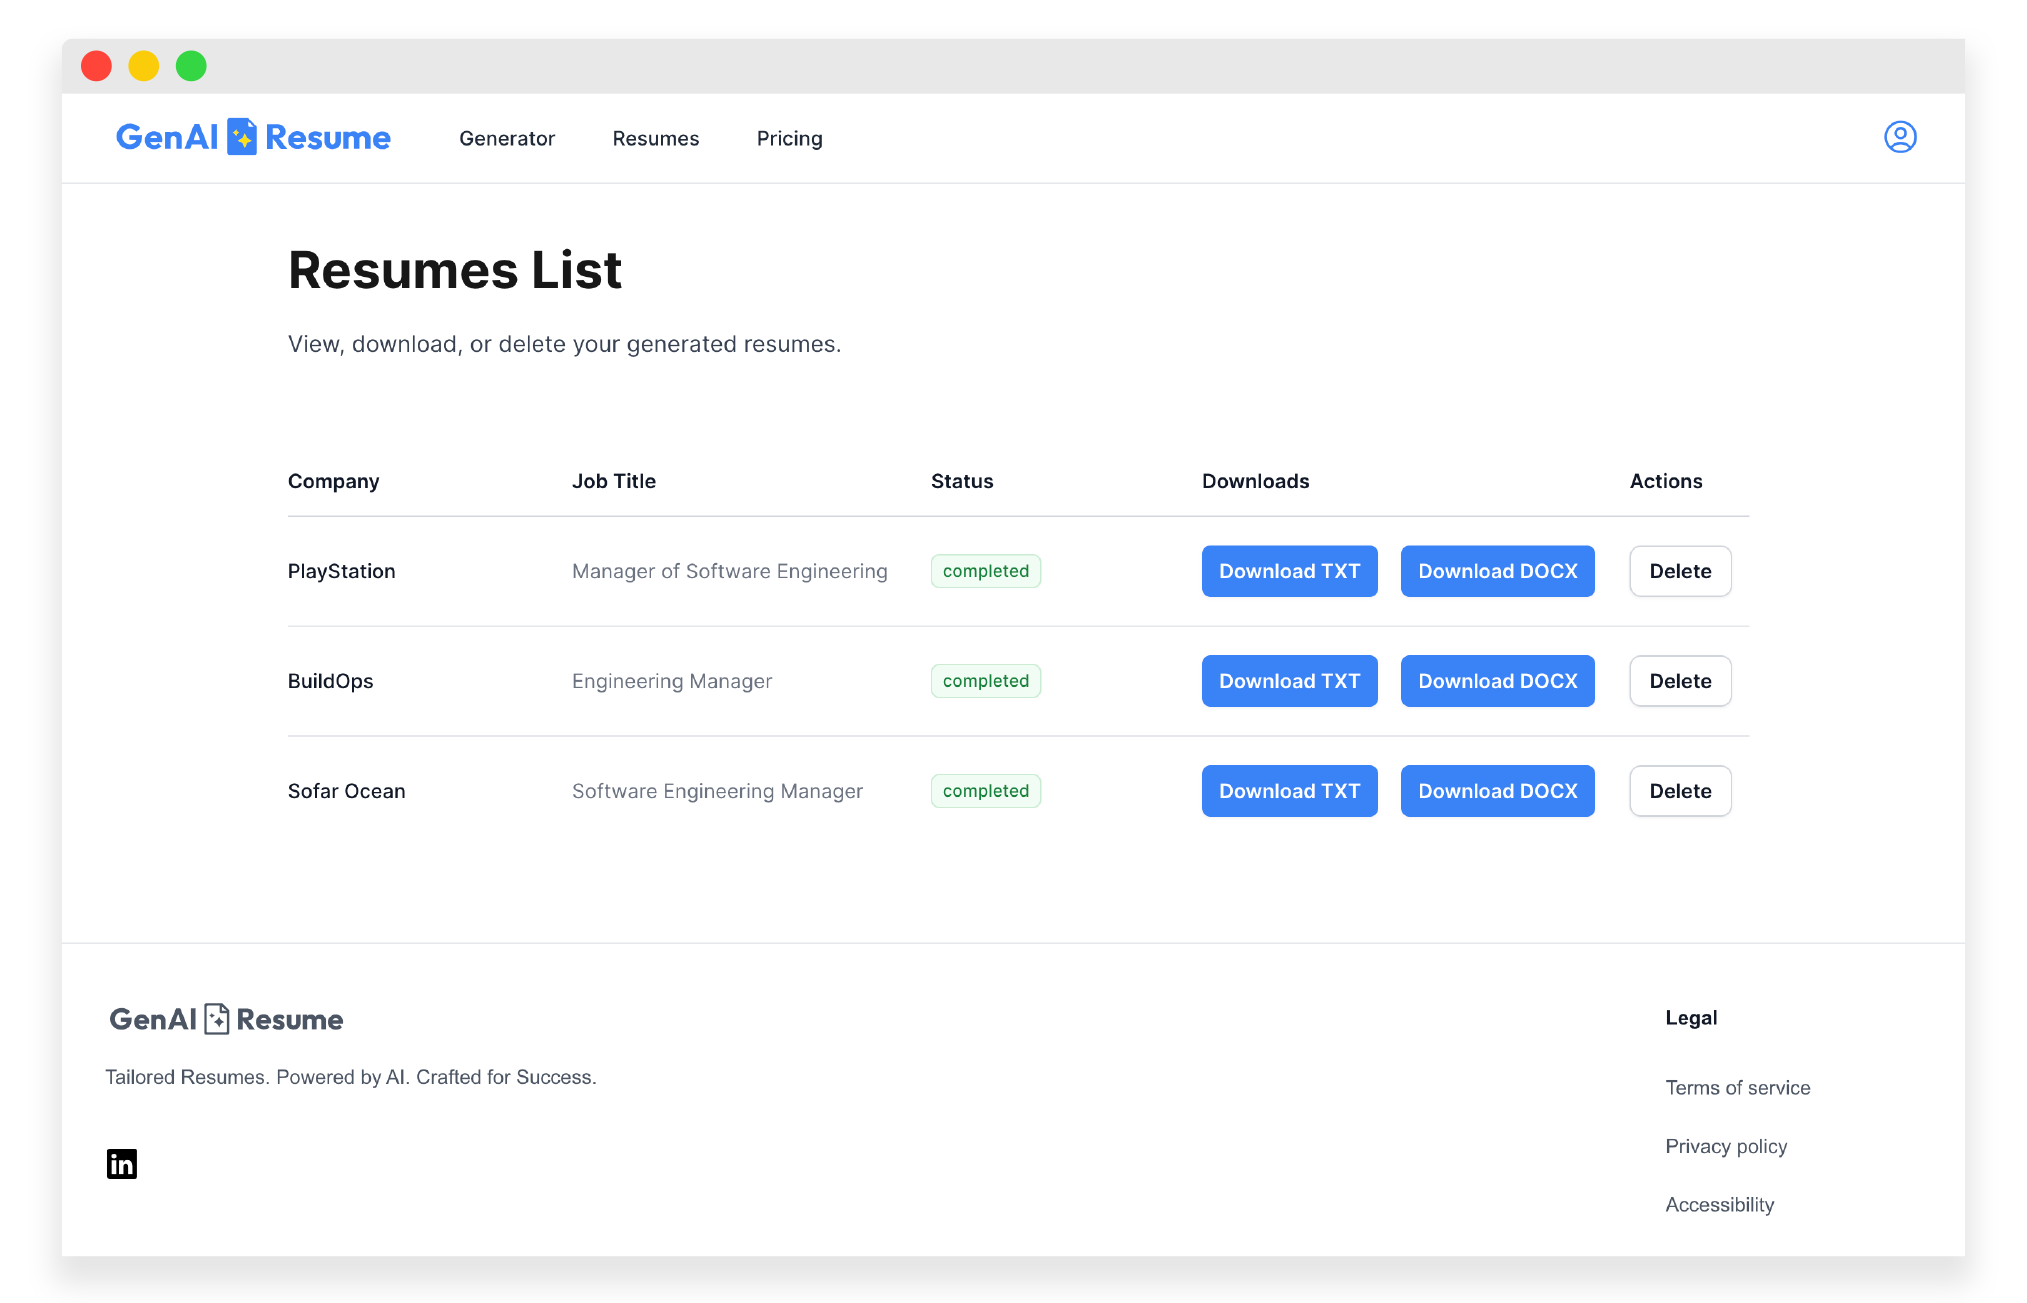Delete the PlayStation resume
This screenshot has height=1303, width=2027.
[1679, 571]
